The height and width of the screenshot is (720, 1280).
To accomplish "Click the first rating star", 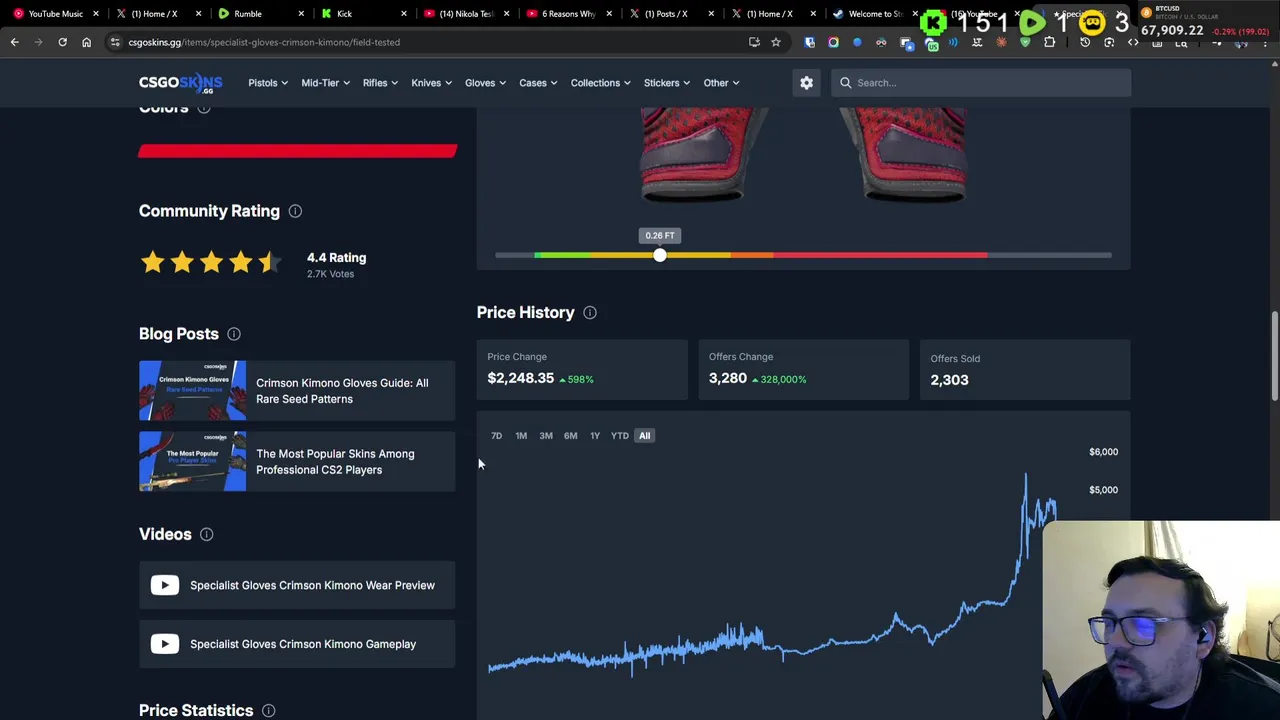I will (152, 263).
